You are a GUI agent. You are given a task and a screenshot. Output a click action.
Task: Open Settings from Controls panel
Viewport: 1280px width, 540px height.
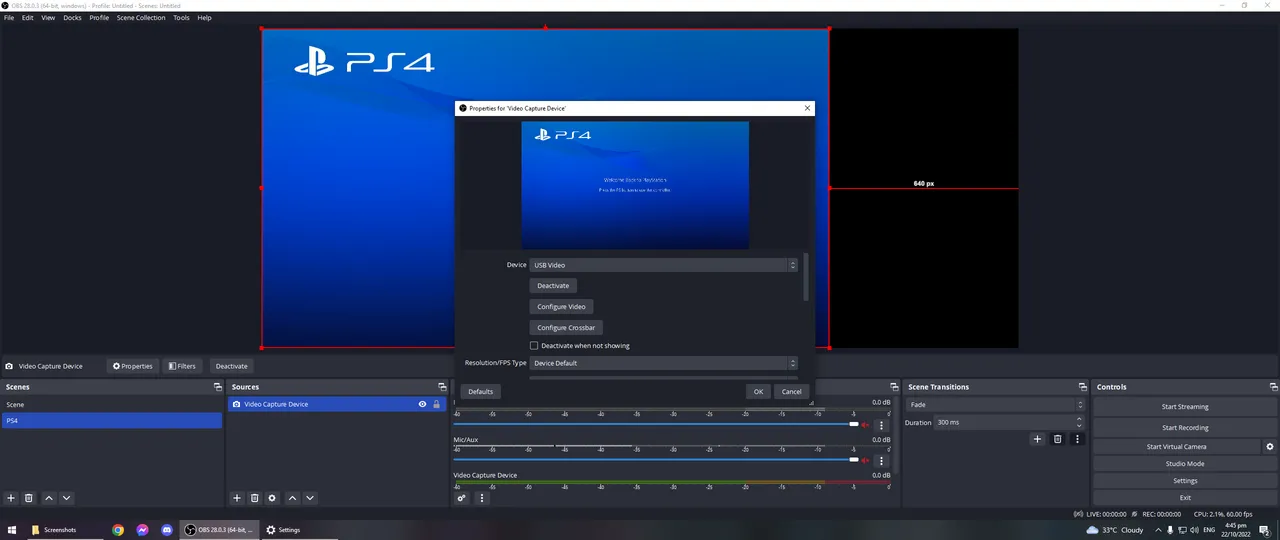coord(1184,481)
